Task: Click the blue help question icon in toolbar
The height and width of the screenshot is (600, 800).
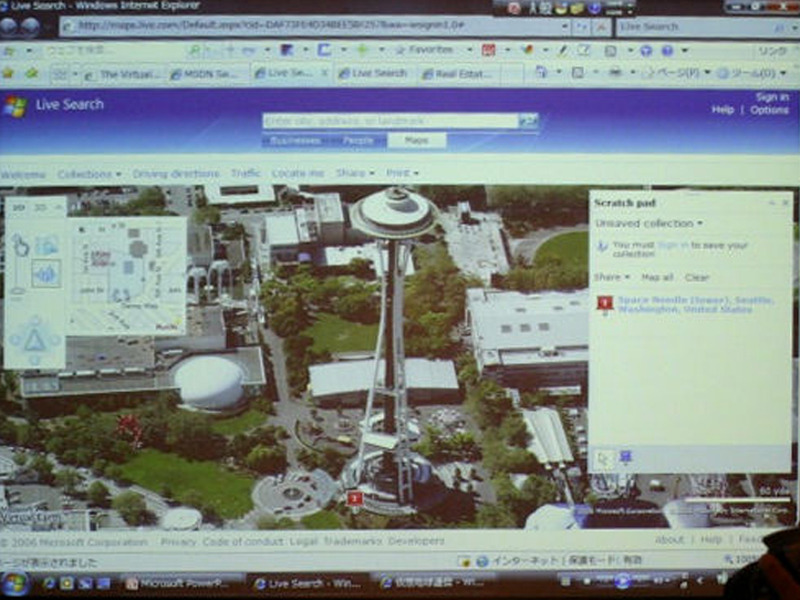Action: 667,51
